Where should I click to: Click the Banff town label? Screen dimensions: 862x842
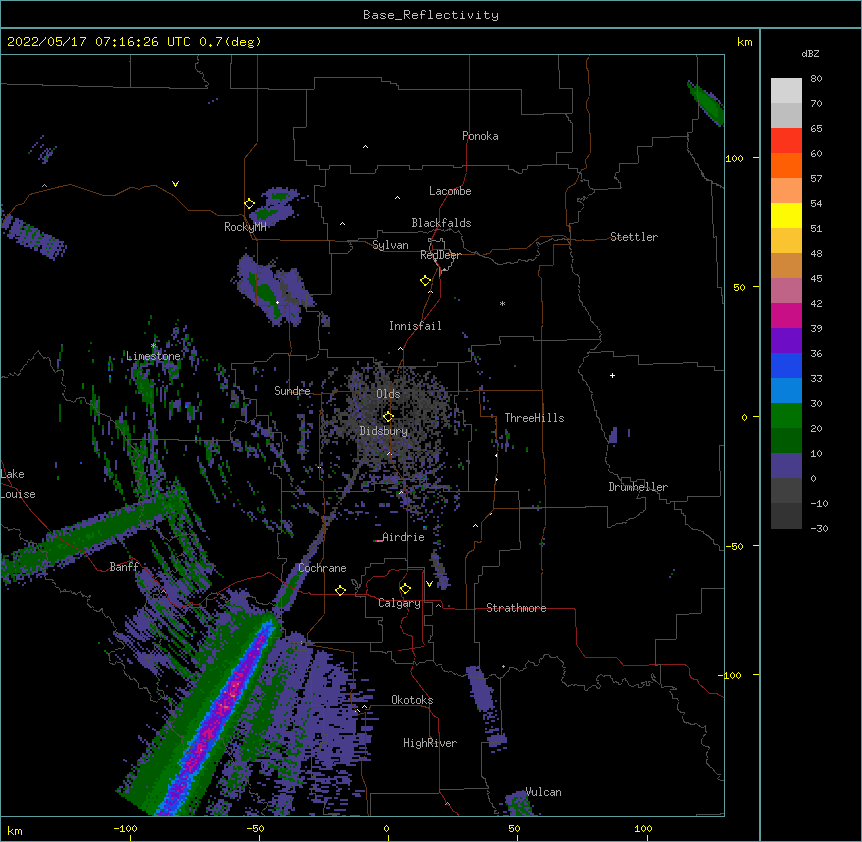[x=124, y=567]
